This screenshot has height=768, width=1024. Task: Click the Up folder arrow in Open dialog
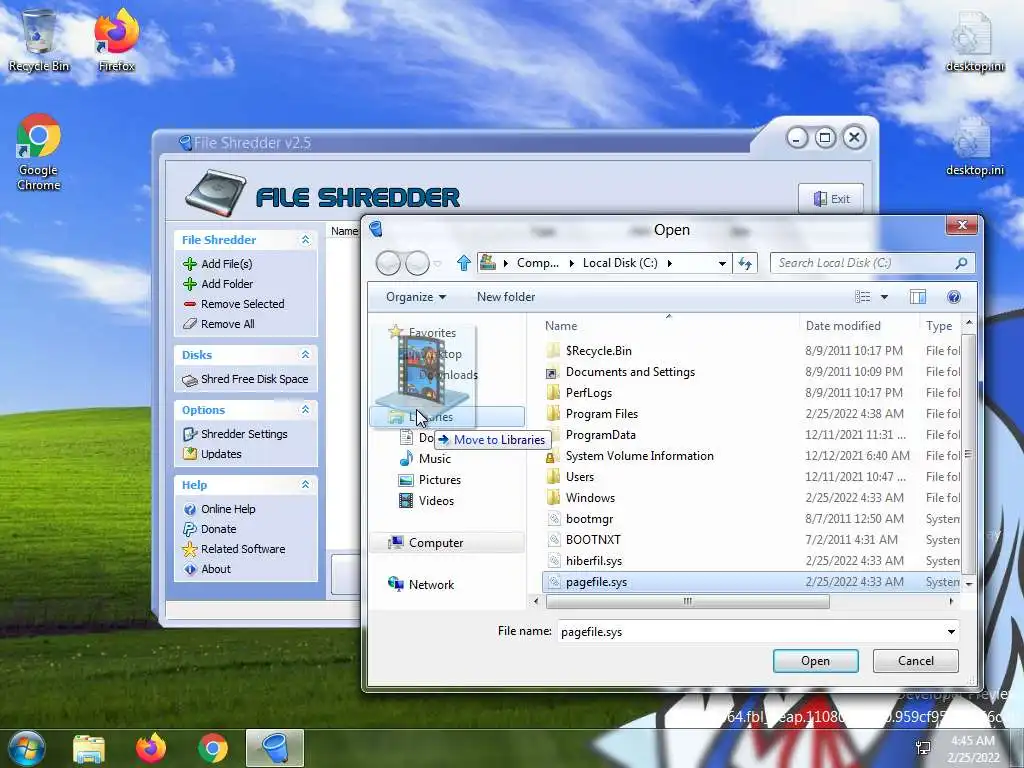pyautogui.click(x=464, y=263)
